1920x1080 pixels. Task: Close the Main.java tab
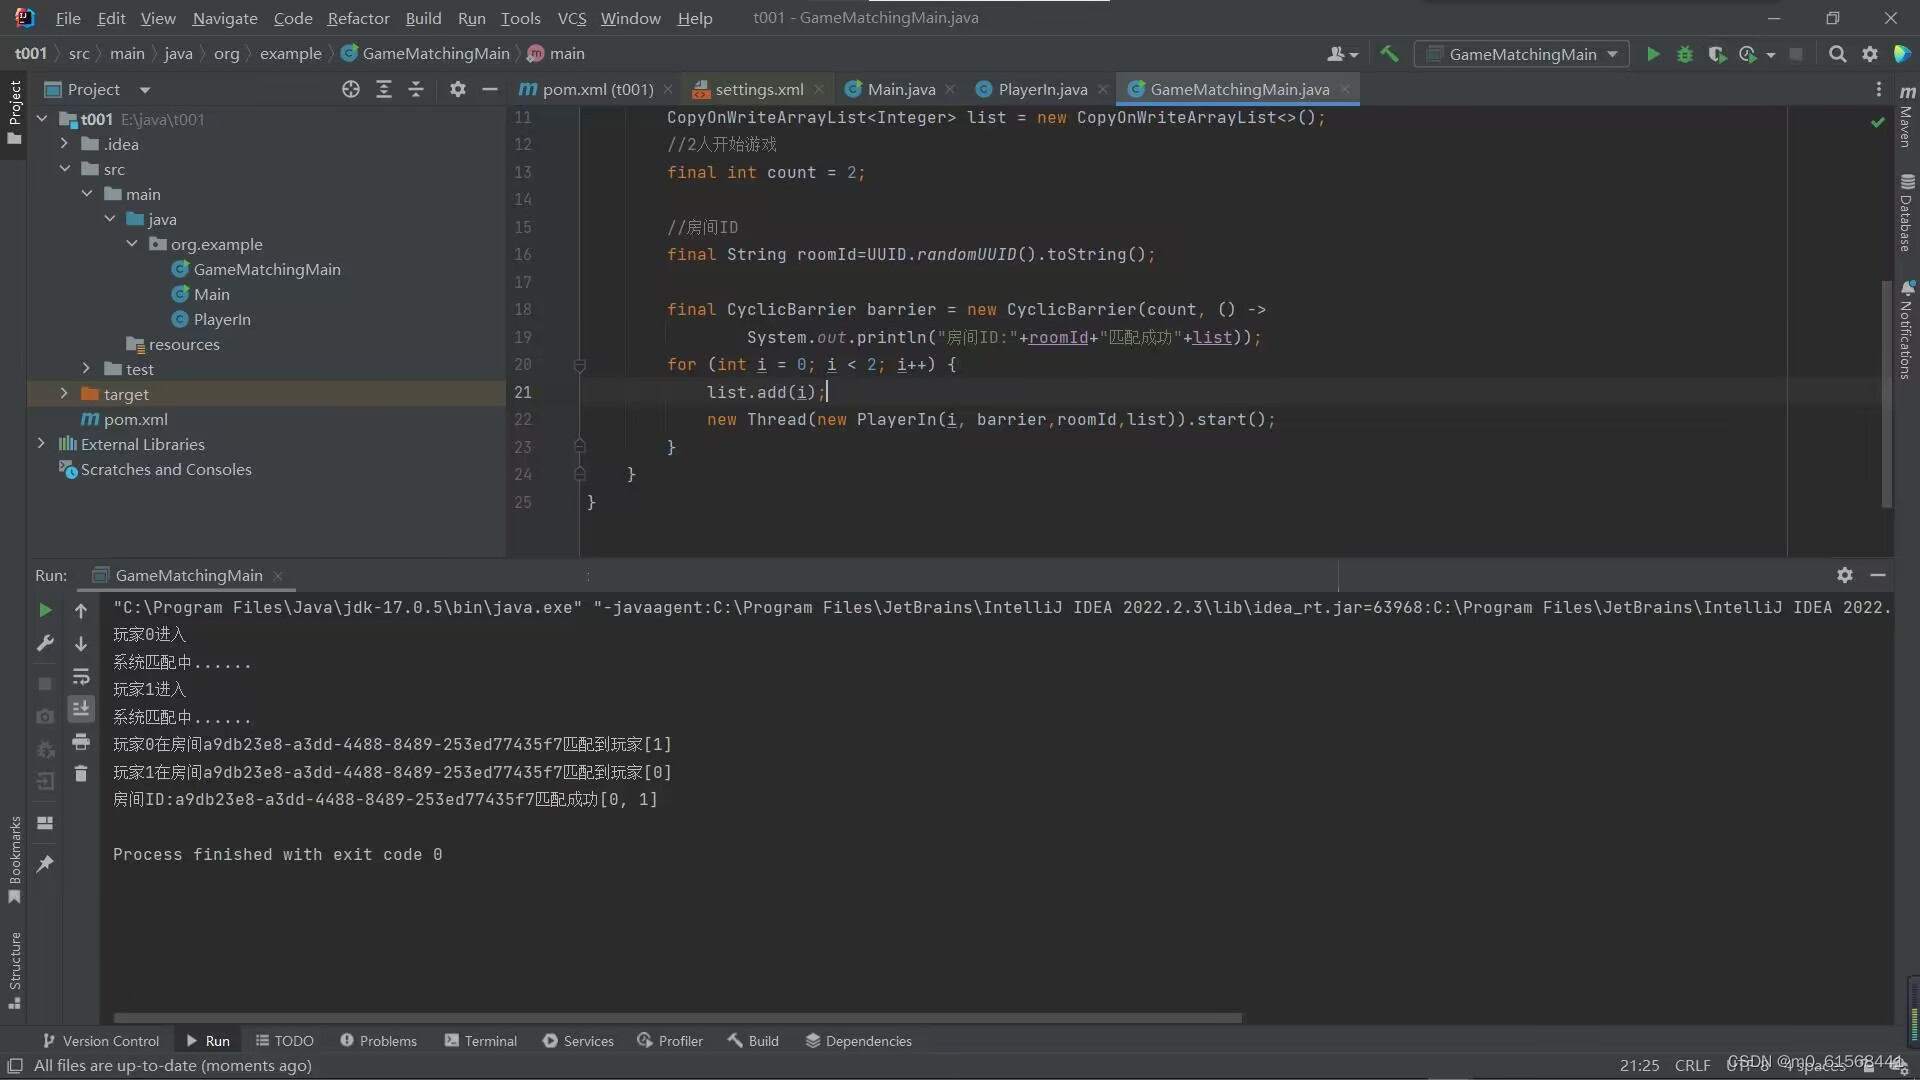[x=950, y=89]
